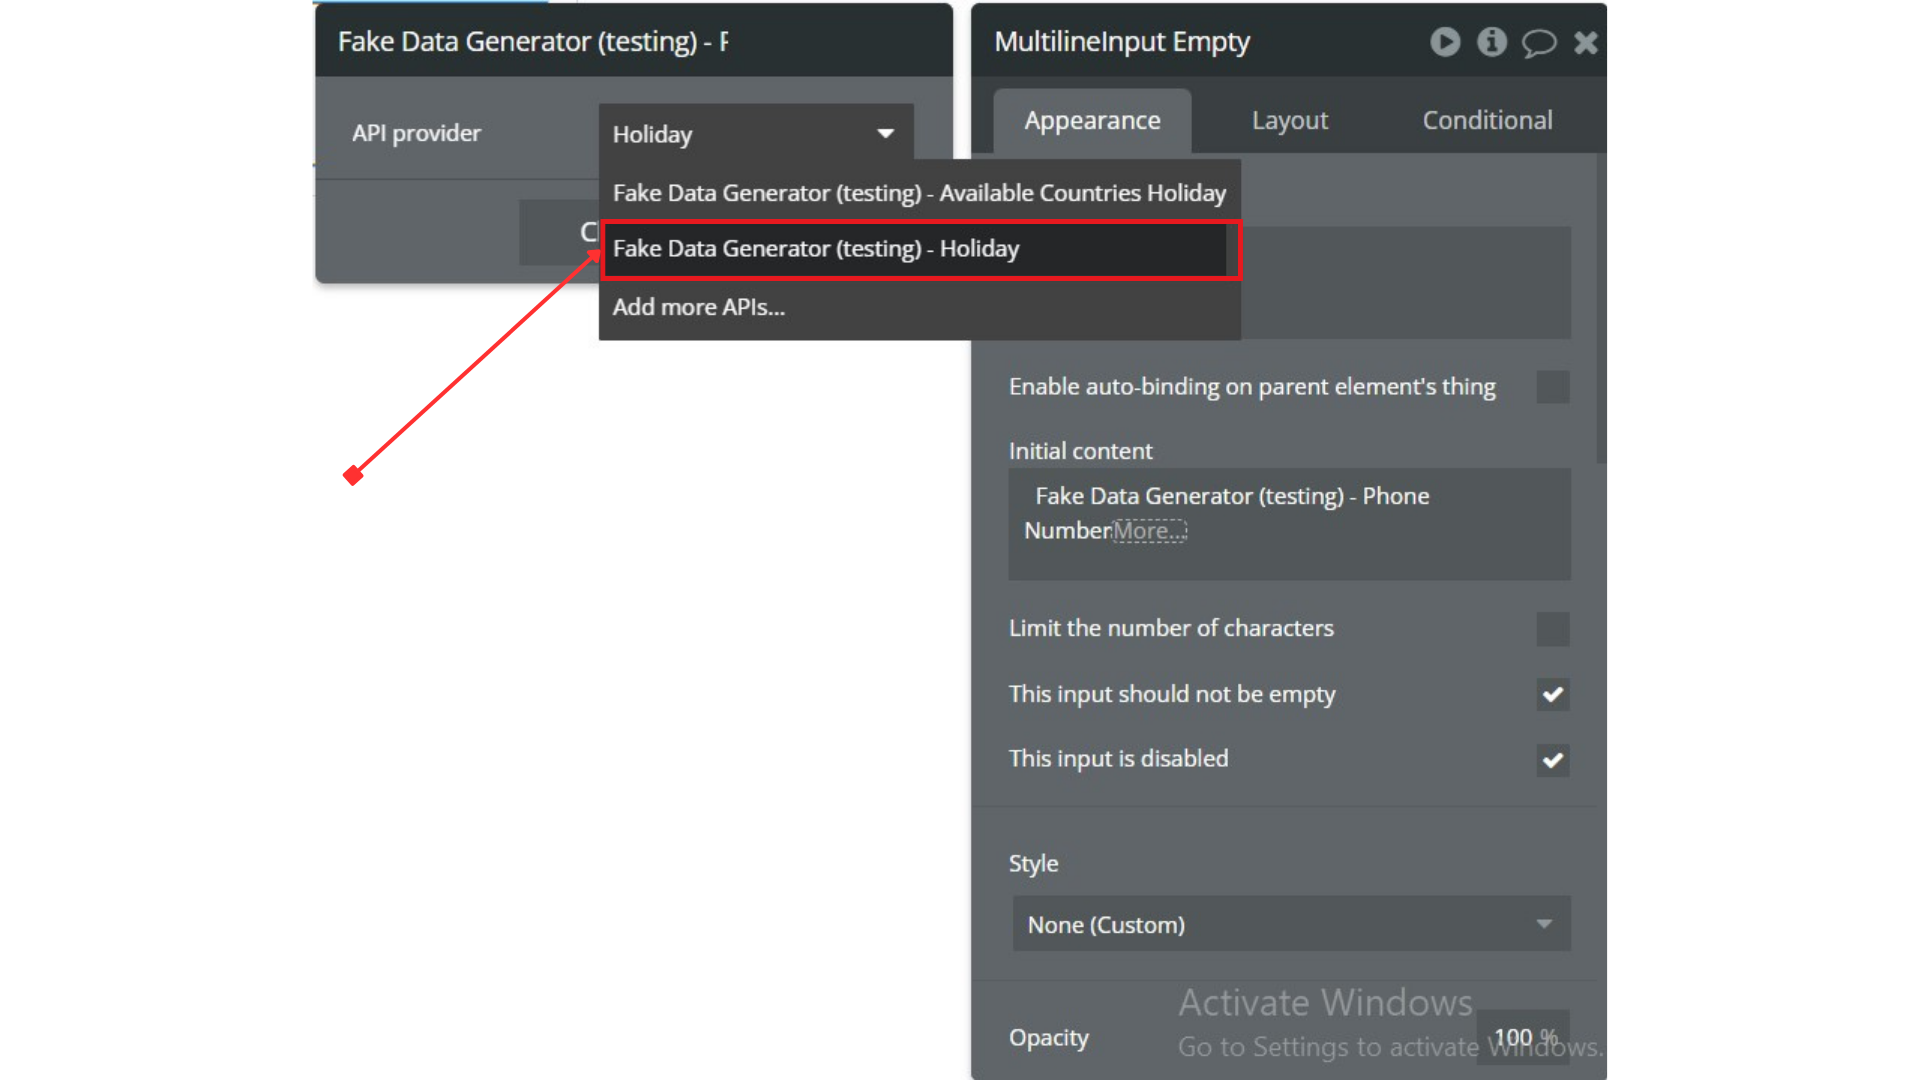Choose Available Countries Holiday option
The height and width of the screenshot is (1080, 1920).
click(919, 193)
